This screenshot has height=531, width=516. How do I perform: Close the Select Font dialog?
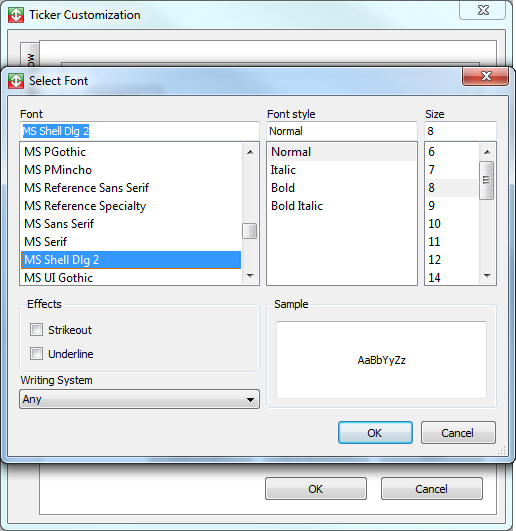pos(486,76)
